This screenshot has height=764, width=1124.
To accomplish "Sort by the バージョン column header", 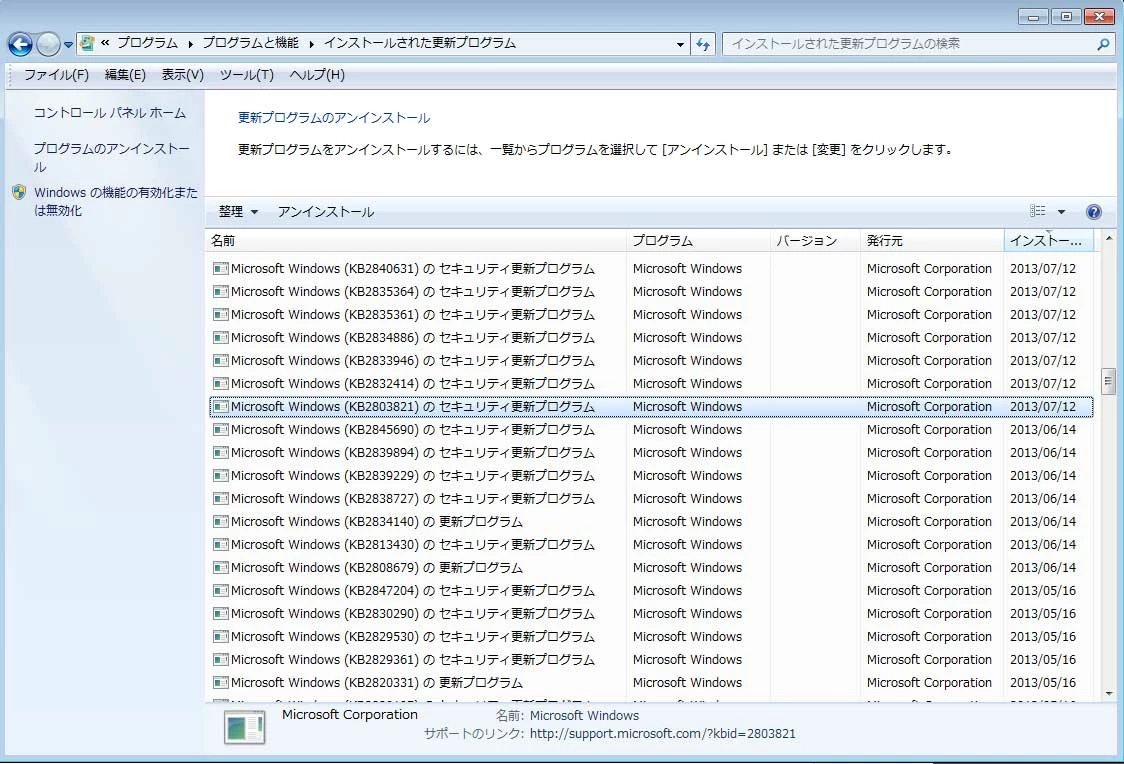I will [815, 241].
